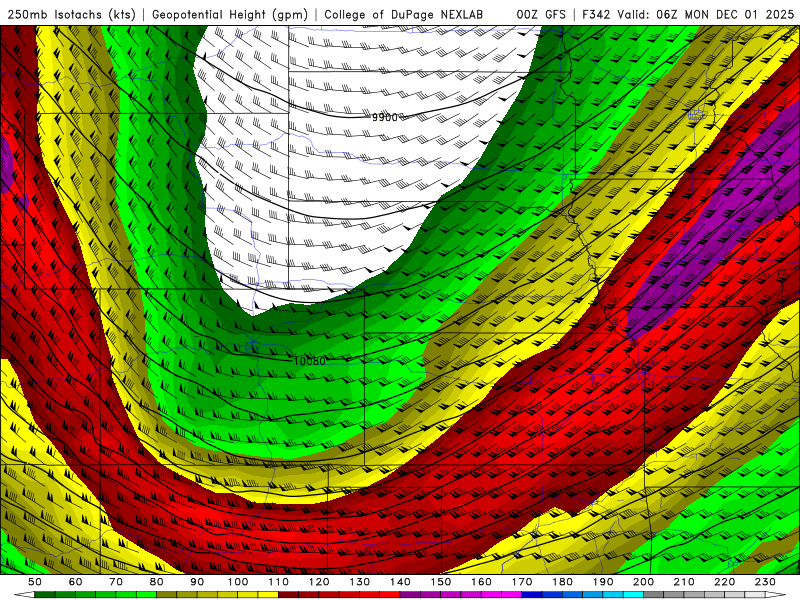Click the 130 value on the color scale
Viewport: 800px width, 600px height.
360,582
